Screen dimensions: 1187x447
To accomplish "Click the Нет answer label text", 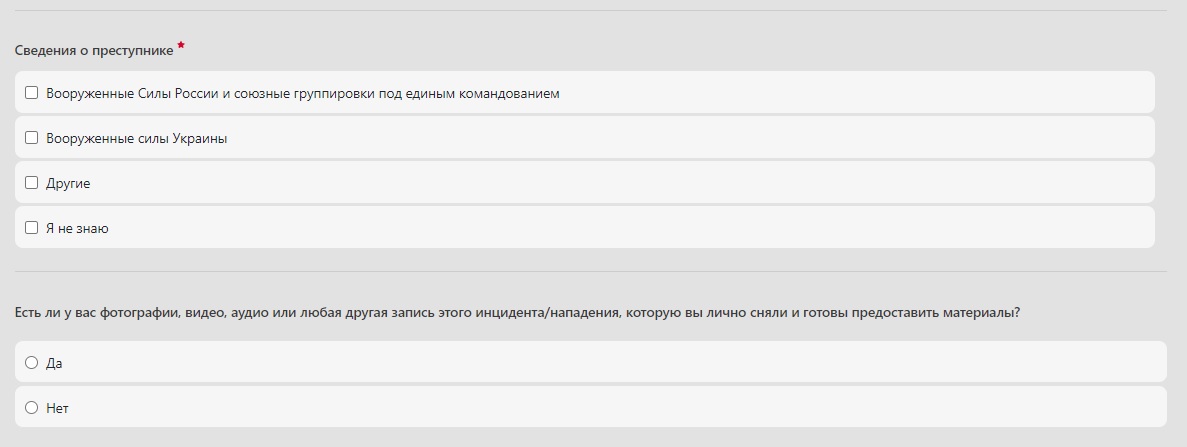I will (x=57, y=408).
